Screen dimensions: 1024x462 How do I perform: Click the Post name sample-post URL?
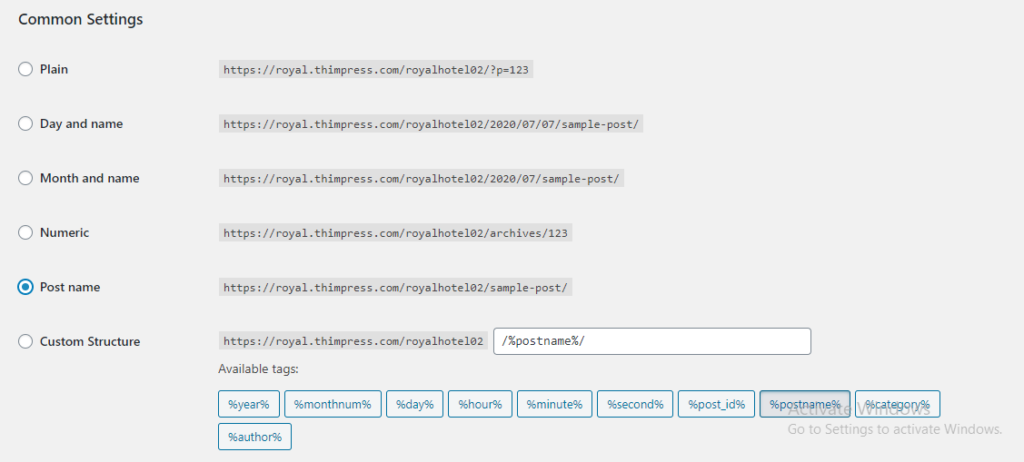396,288
